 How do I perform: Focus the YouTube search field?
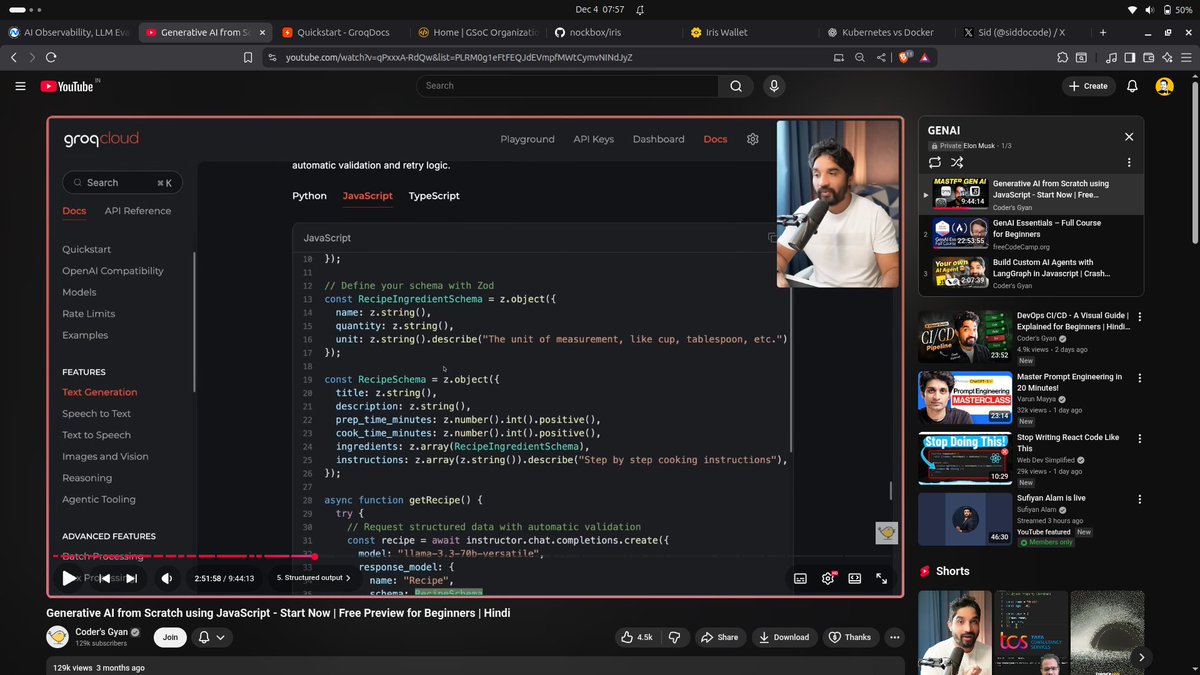[x=567, y=86]
